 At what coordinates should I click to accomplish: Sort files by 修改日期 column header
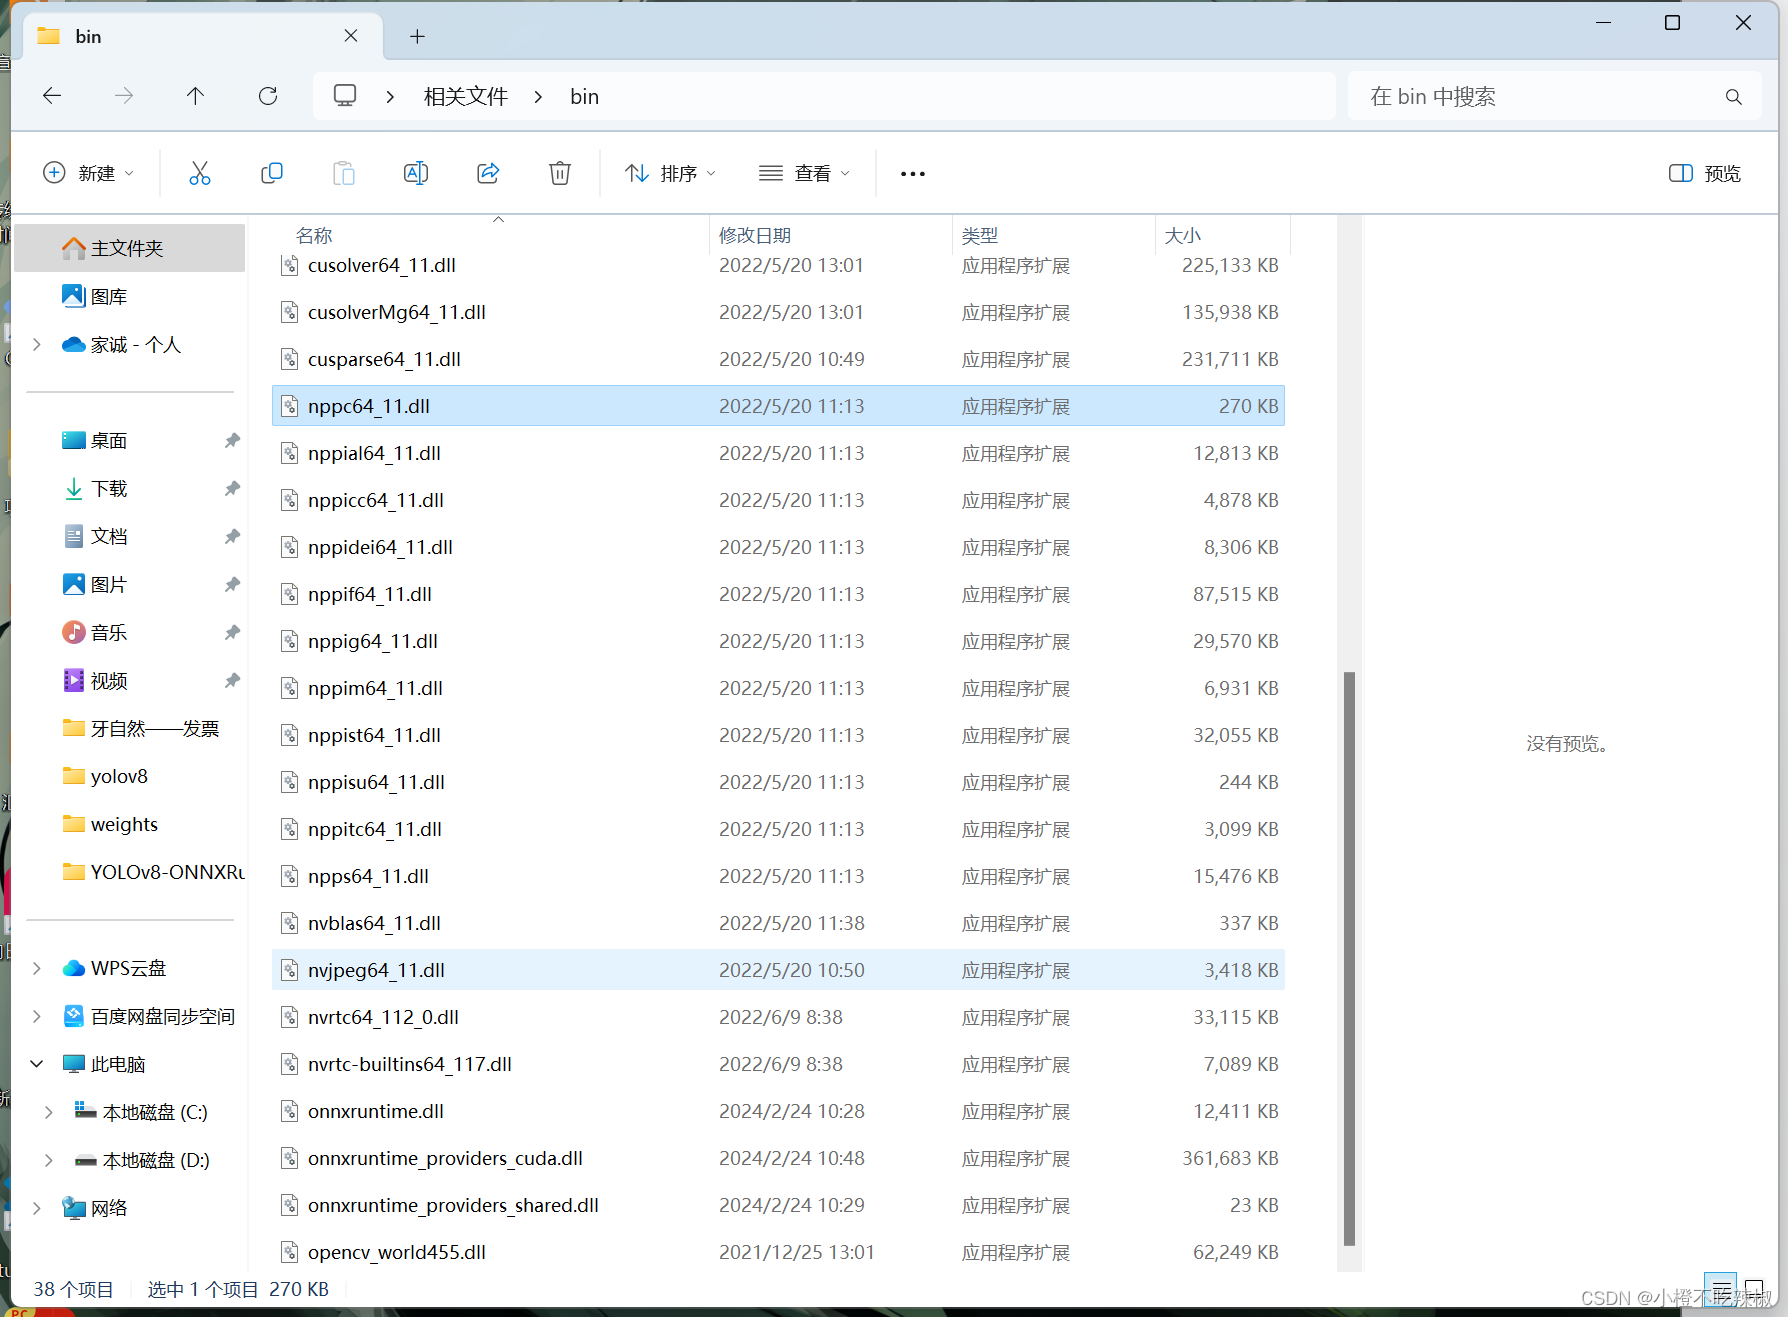(x=755, y=236)
